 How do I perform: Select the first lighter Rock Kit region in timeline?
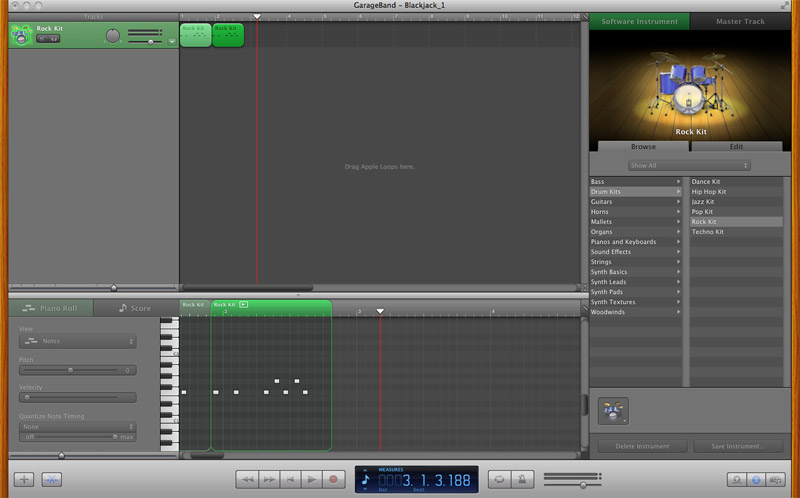click(195, 35)
